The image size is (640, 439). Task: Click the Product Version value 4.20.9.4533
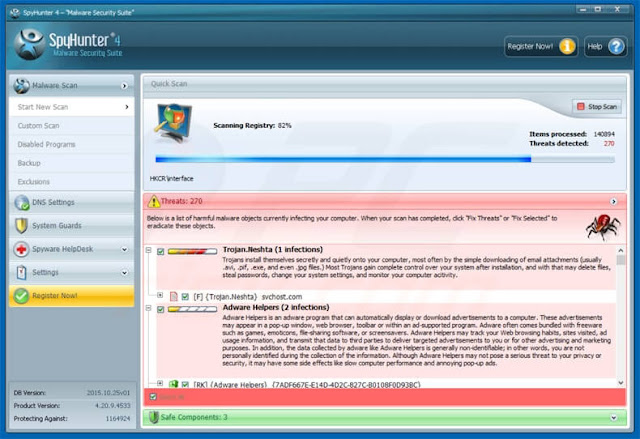coord(113,406)
